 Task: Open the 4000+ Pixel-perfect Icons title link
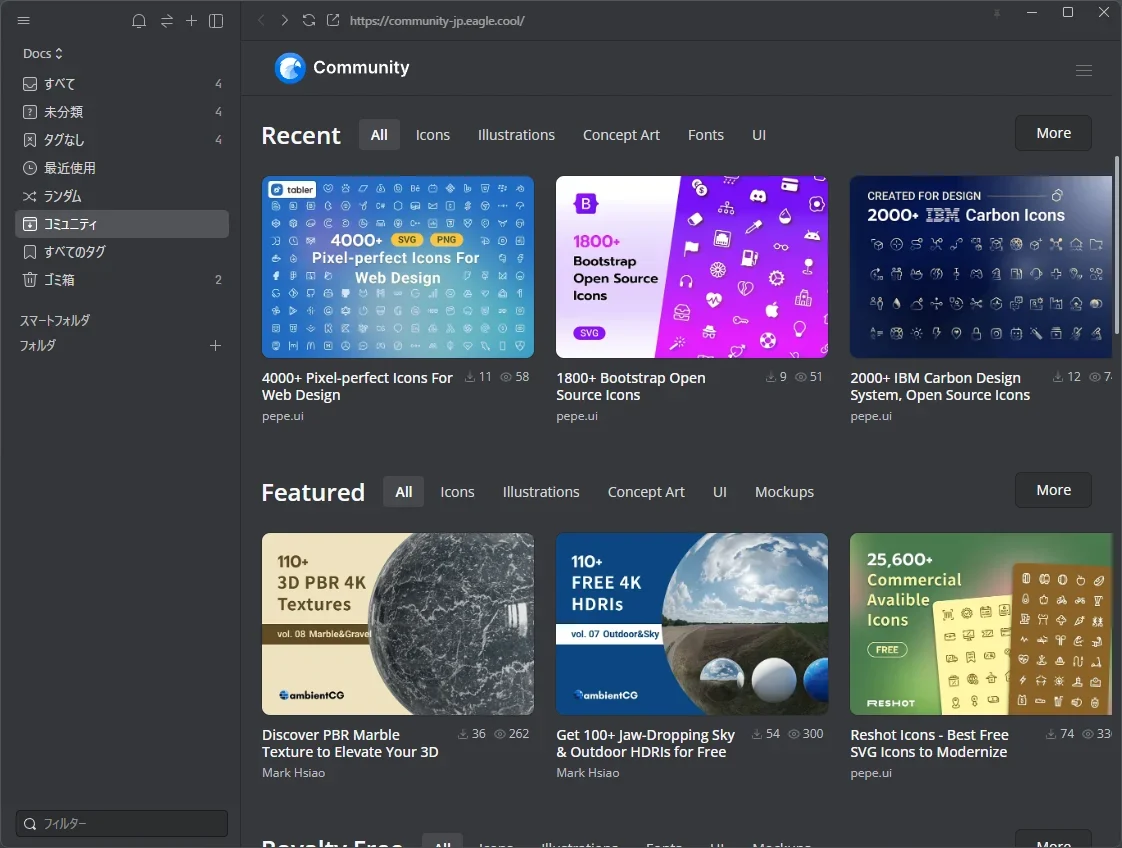(357, 386)
